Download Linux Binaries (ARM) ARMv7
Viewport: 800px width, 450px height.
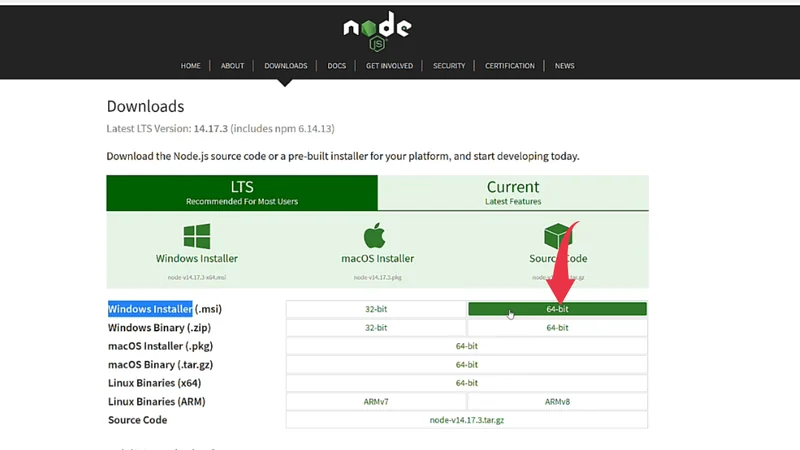pyautogui.click(x=376, y=402)
